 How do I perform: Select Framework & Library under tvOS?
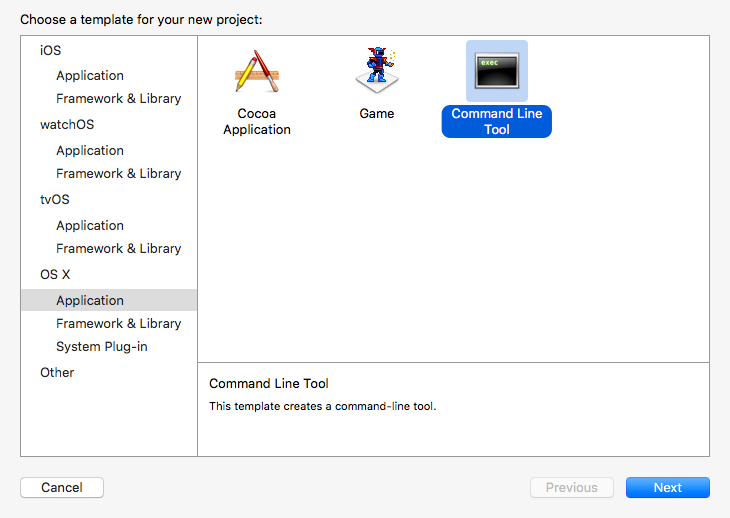[119, 249]
